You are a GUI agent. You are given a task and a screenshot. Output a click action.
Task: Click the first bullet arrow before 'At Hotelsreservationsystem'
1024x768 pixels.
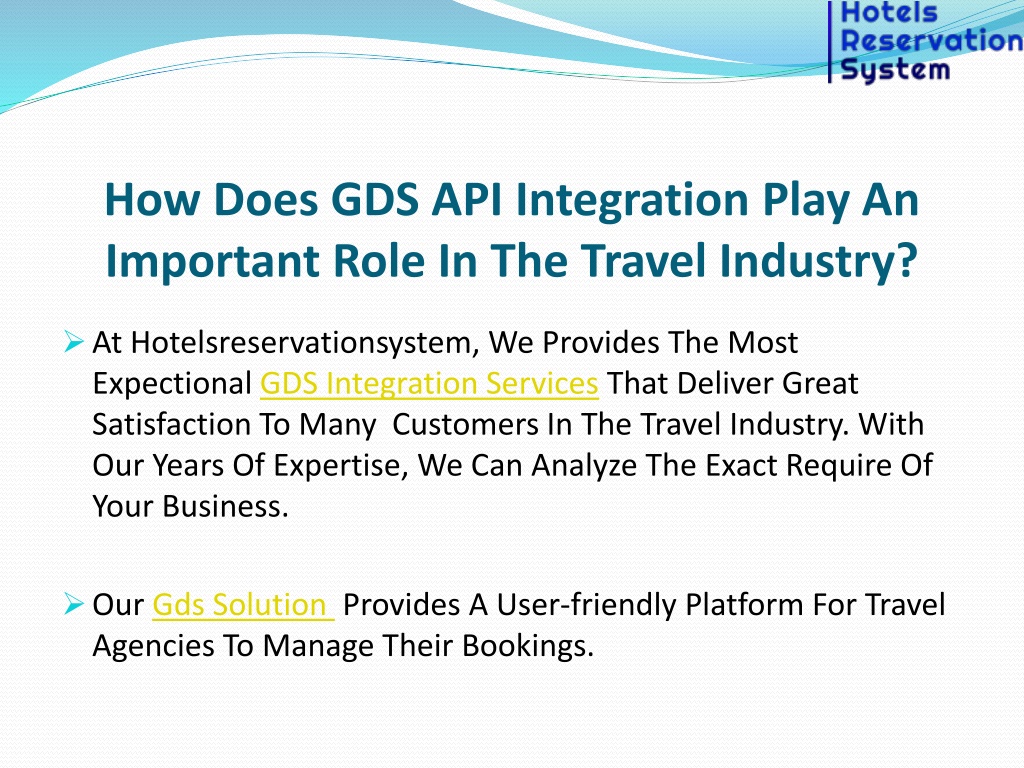[74, 342]
